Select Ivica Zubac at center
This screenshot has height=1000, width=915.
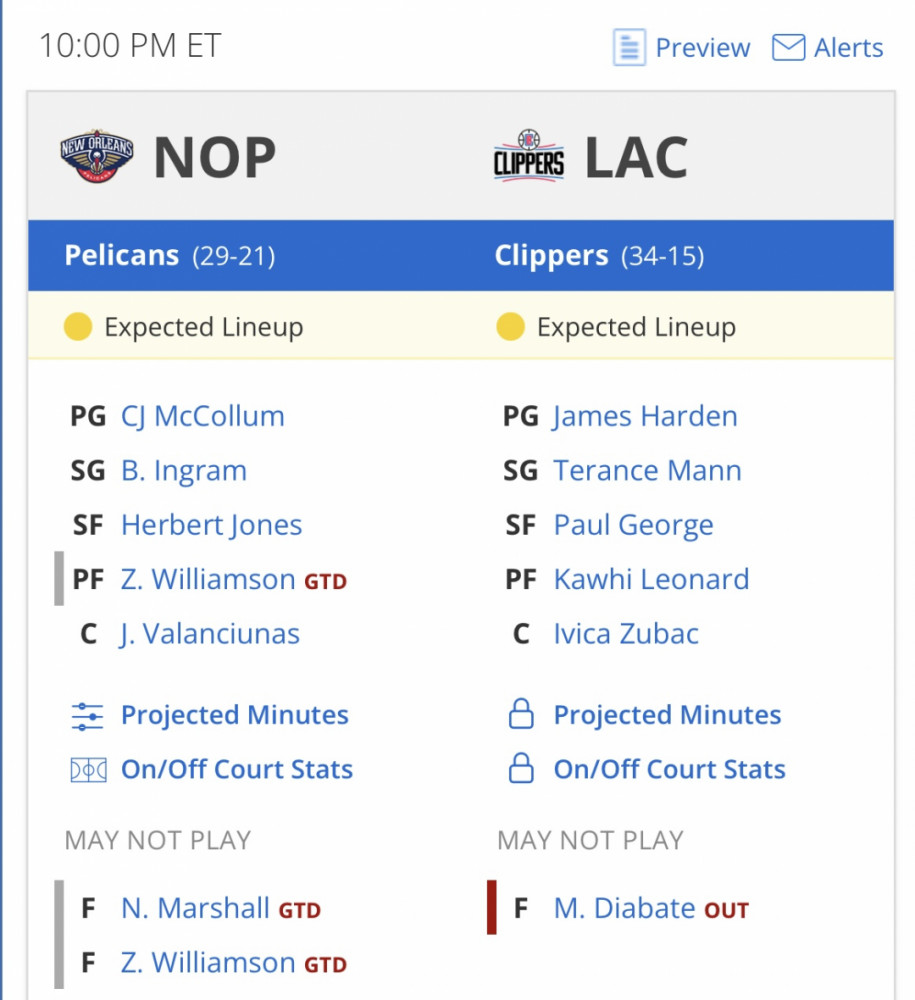tap(626, 634)
